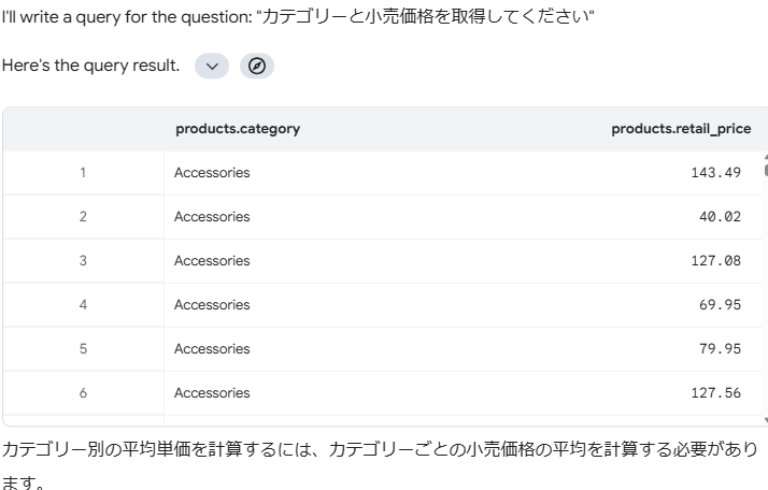Click the Accessories cell in row 4
Viewport: 768px width, 490px height.
click(x=212, y=305)
